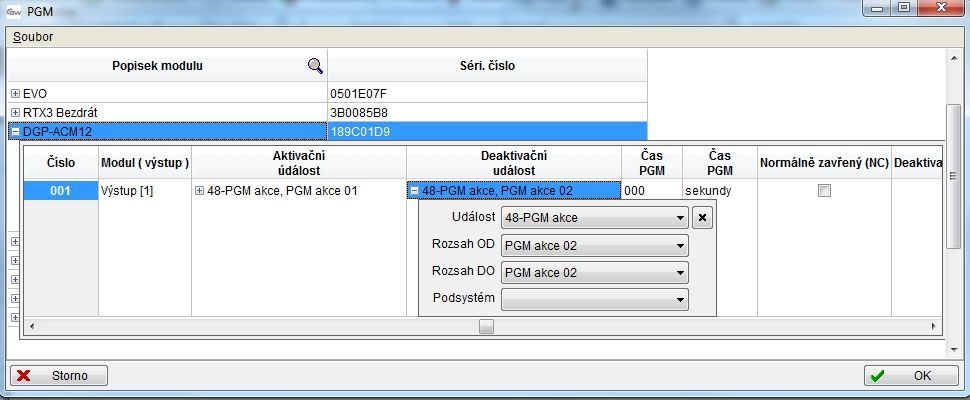This screenshot has height=400, width=970.
Task: Select row number 001
Action: (x=60, y=191)
